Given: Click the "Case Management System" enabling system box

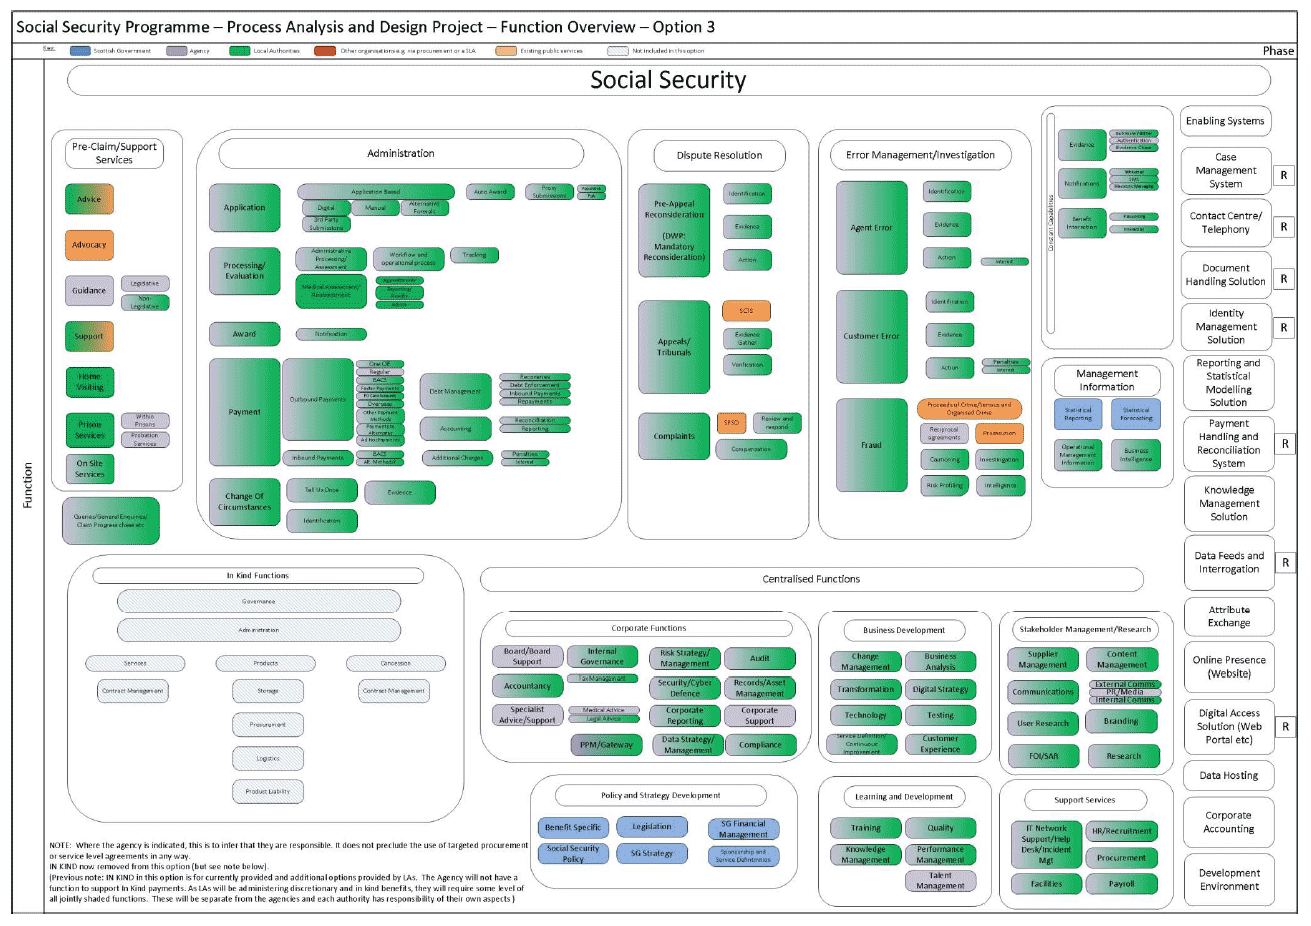Looking at the screenshot, I should click(x=1226, y=171).
